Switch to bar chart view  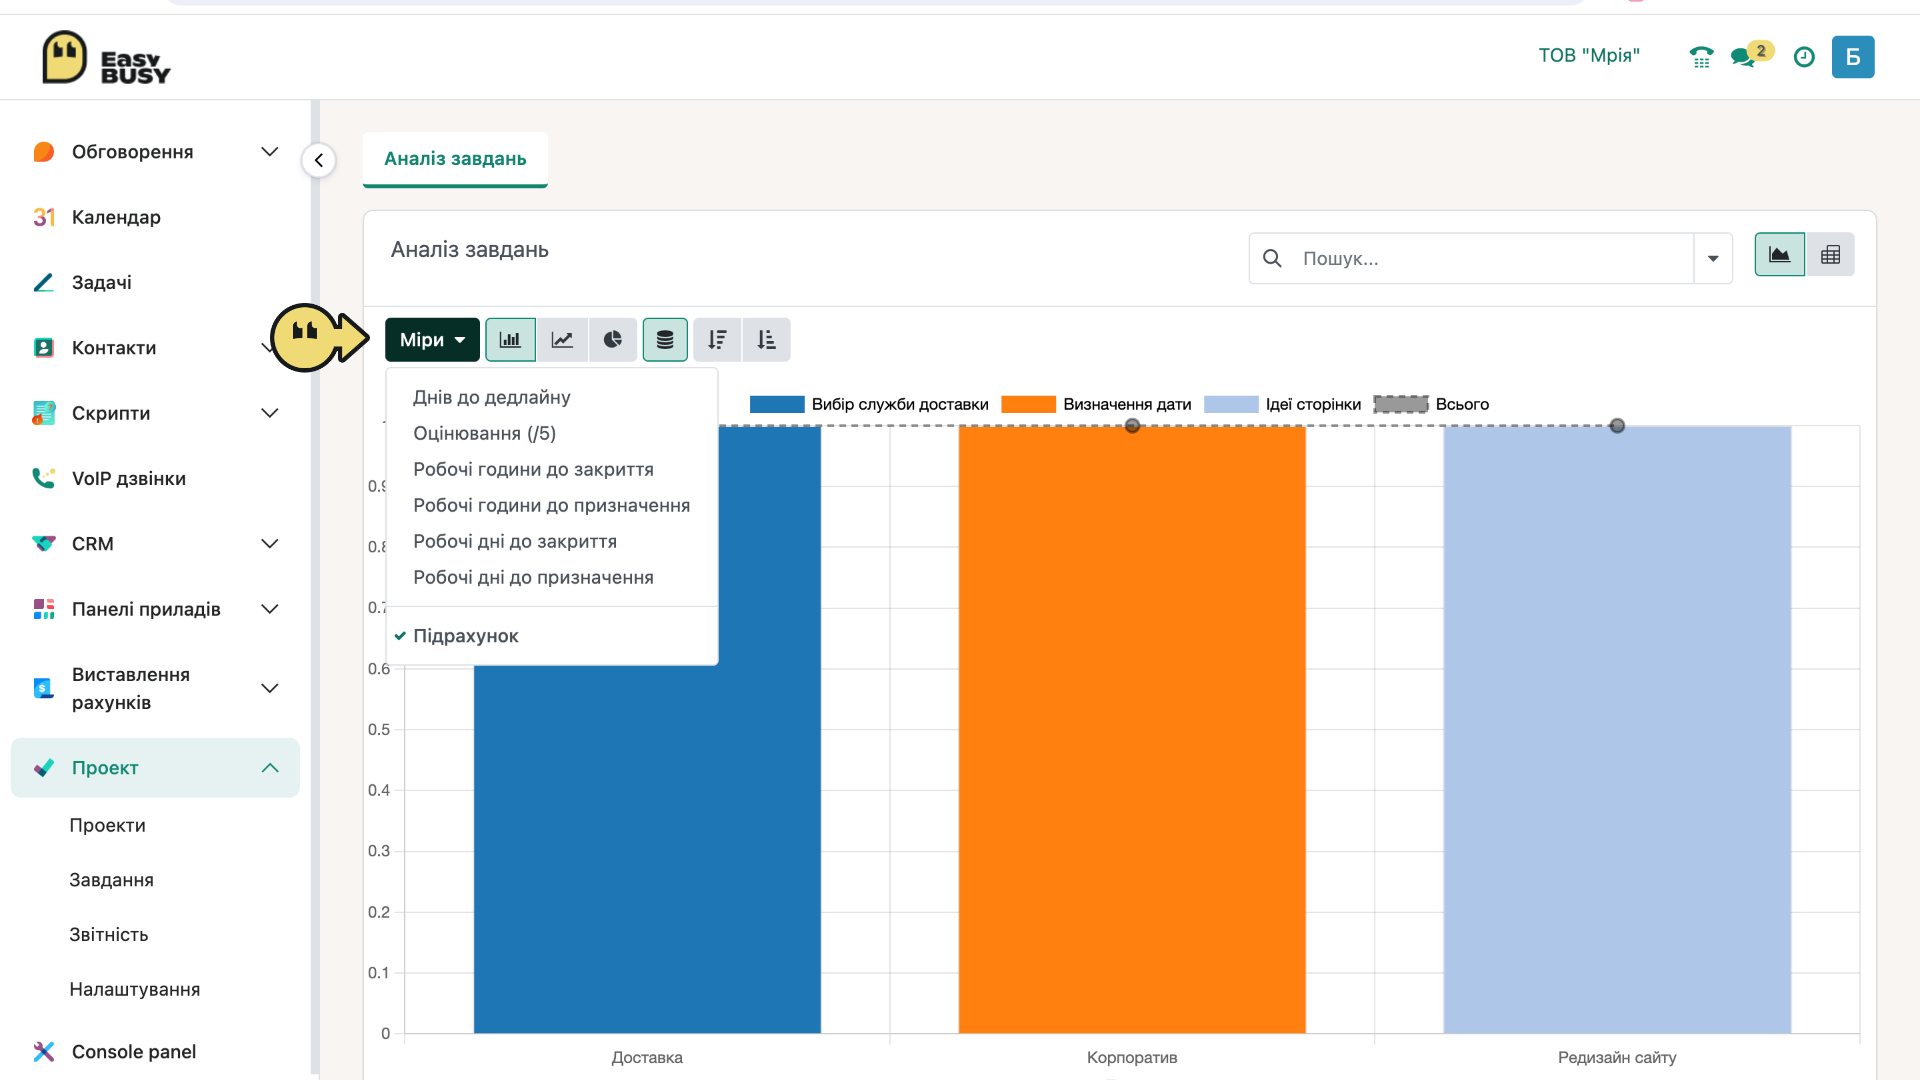(510, 340)
